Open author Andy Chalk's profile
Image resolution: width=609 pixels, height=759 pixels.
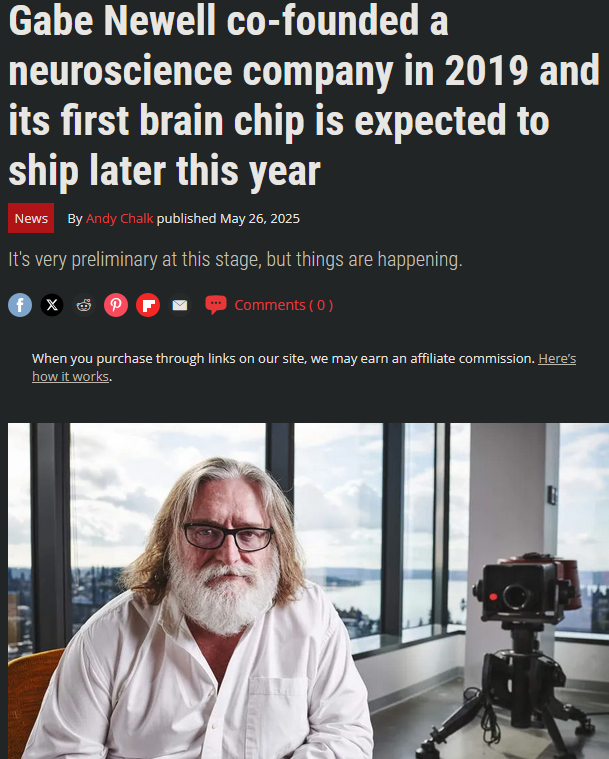pos(120,219)
